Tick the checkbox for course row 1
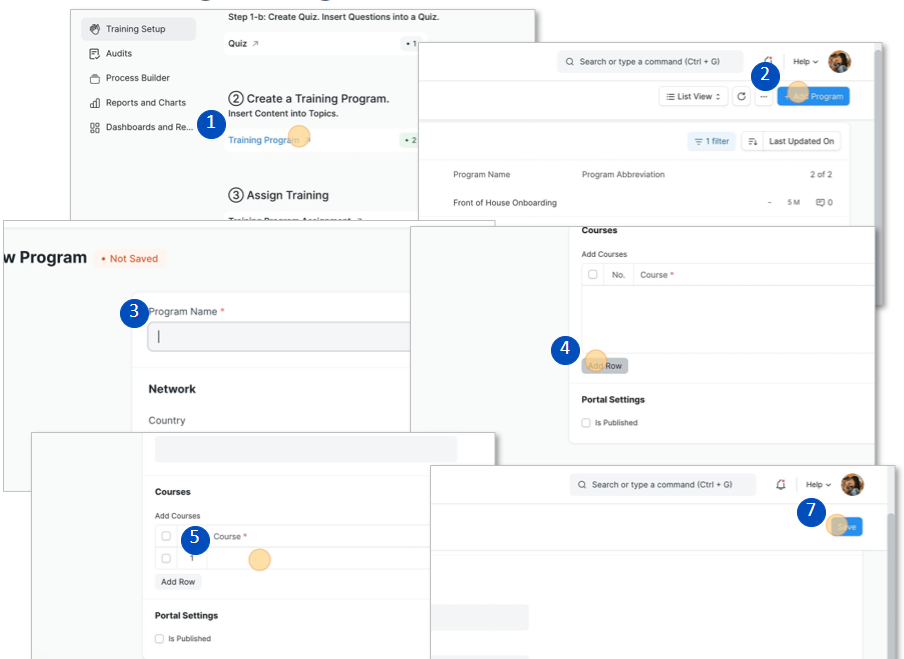Screen dimensions: 904x659 tap(166, 558)
